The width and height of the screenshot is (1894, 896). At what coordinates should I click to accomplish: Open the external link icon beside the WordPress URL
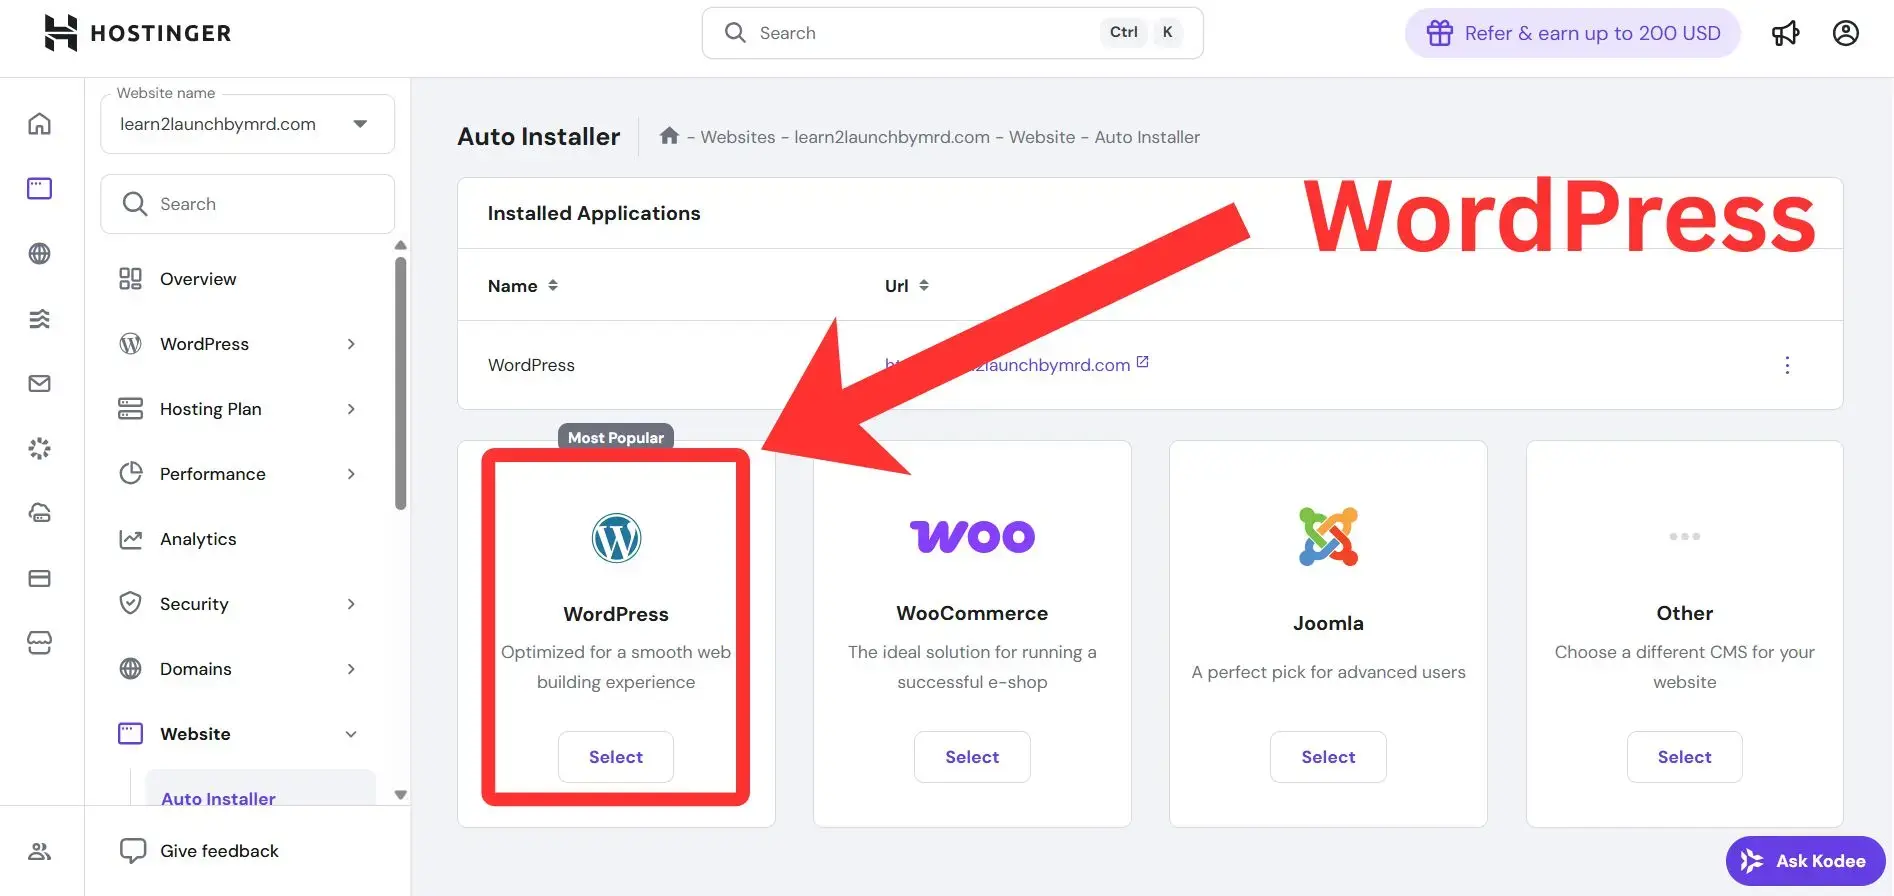click(1143, 362)
